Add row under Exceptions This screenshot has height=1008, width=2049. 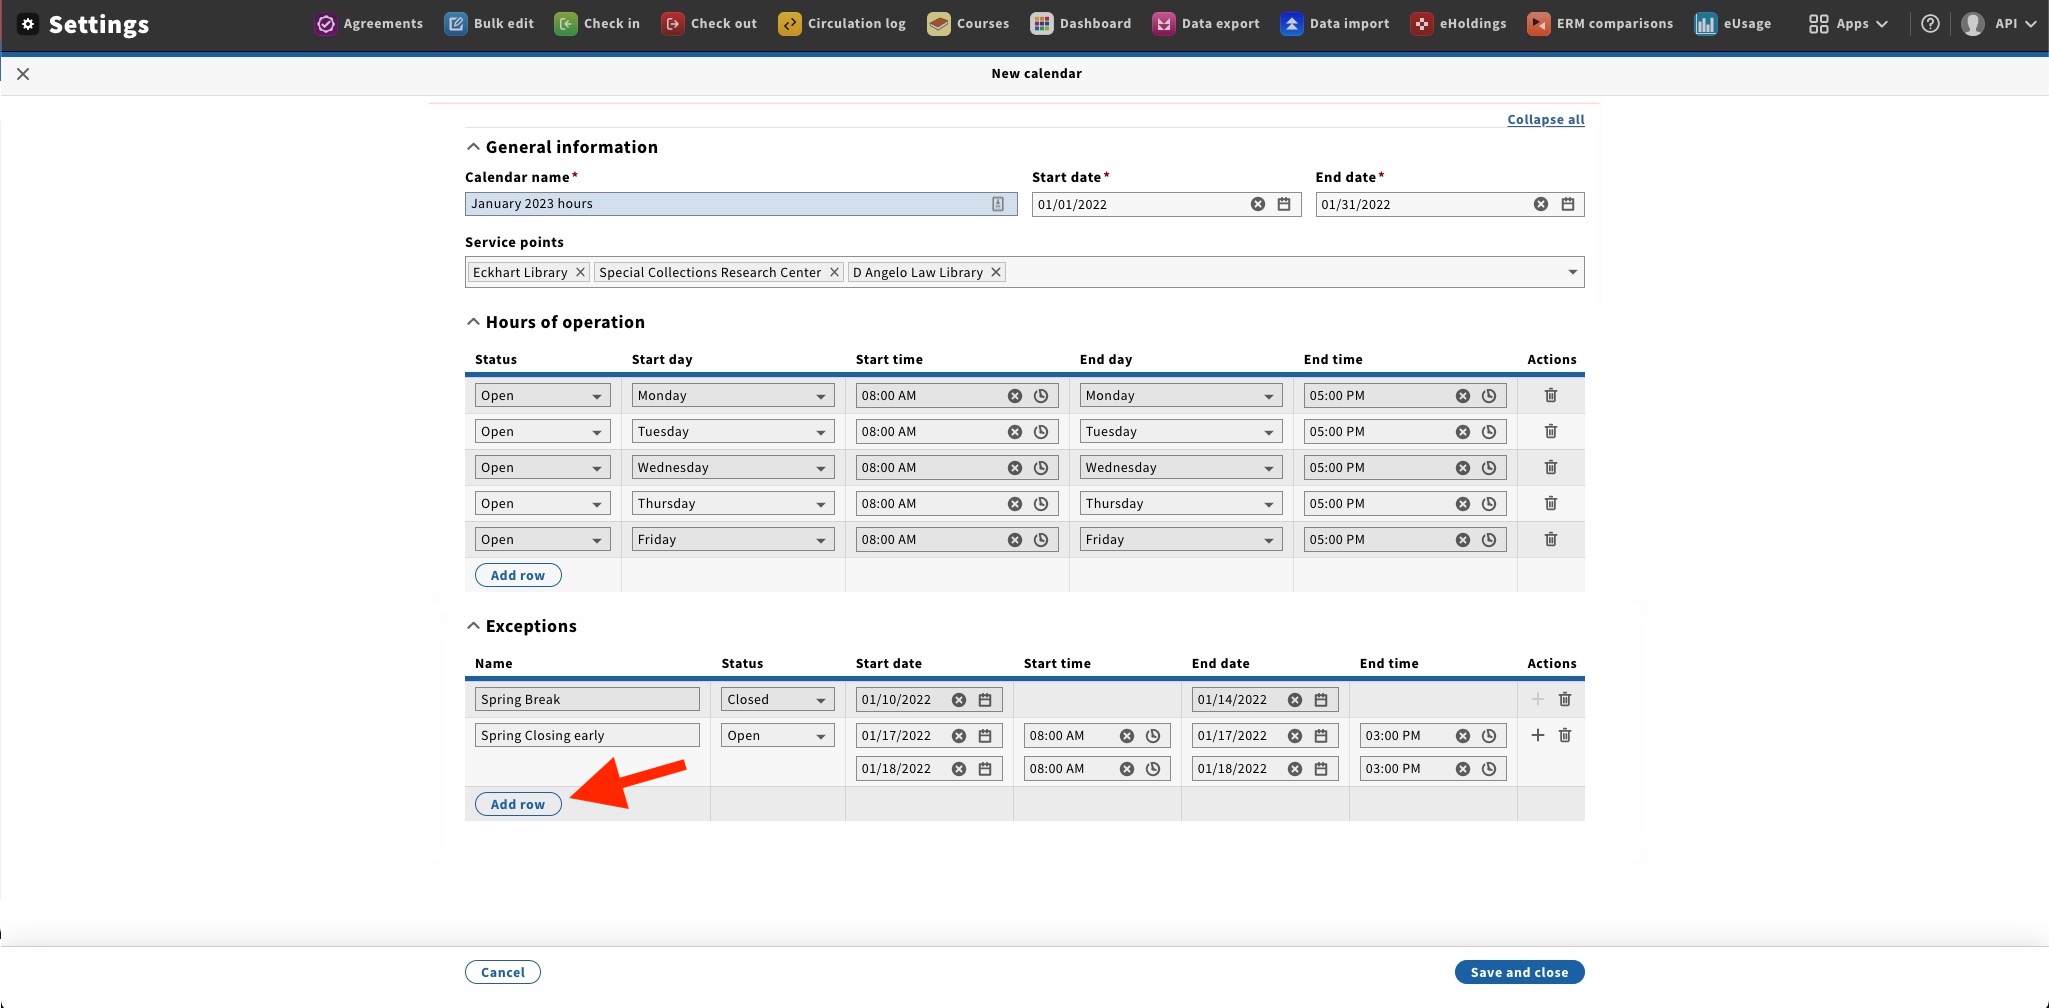pyautogui.click(x=518, y=804)
